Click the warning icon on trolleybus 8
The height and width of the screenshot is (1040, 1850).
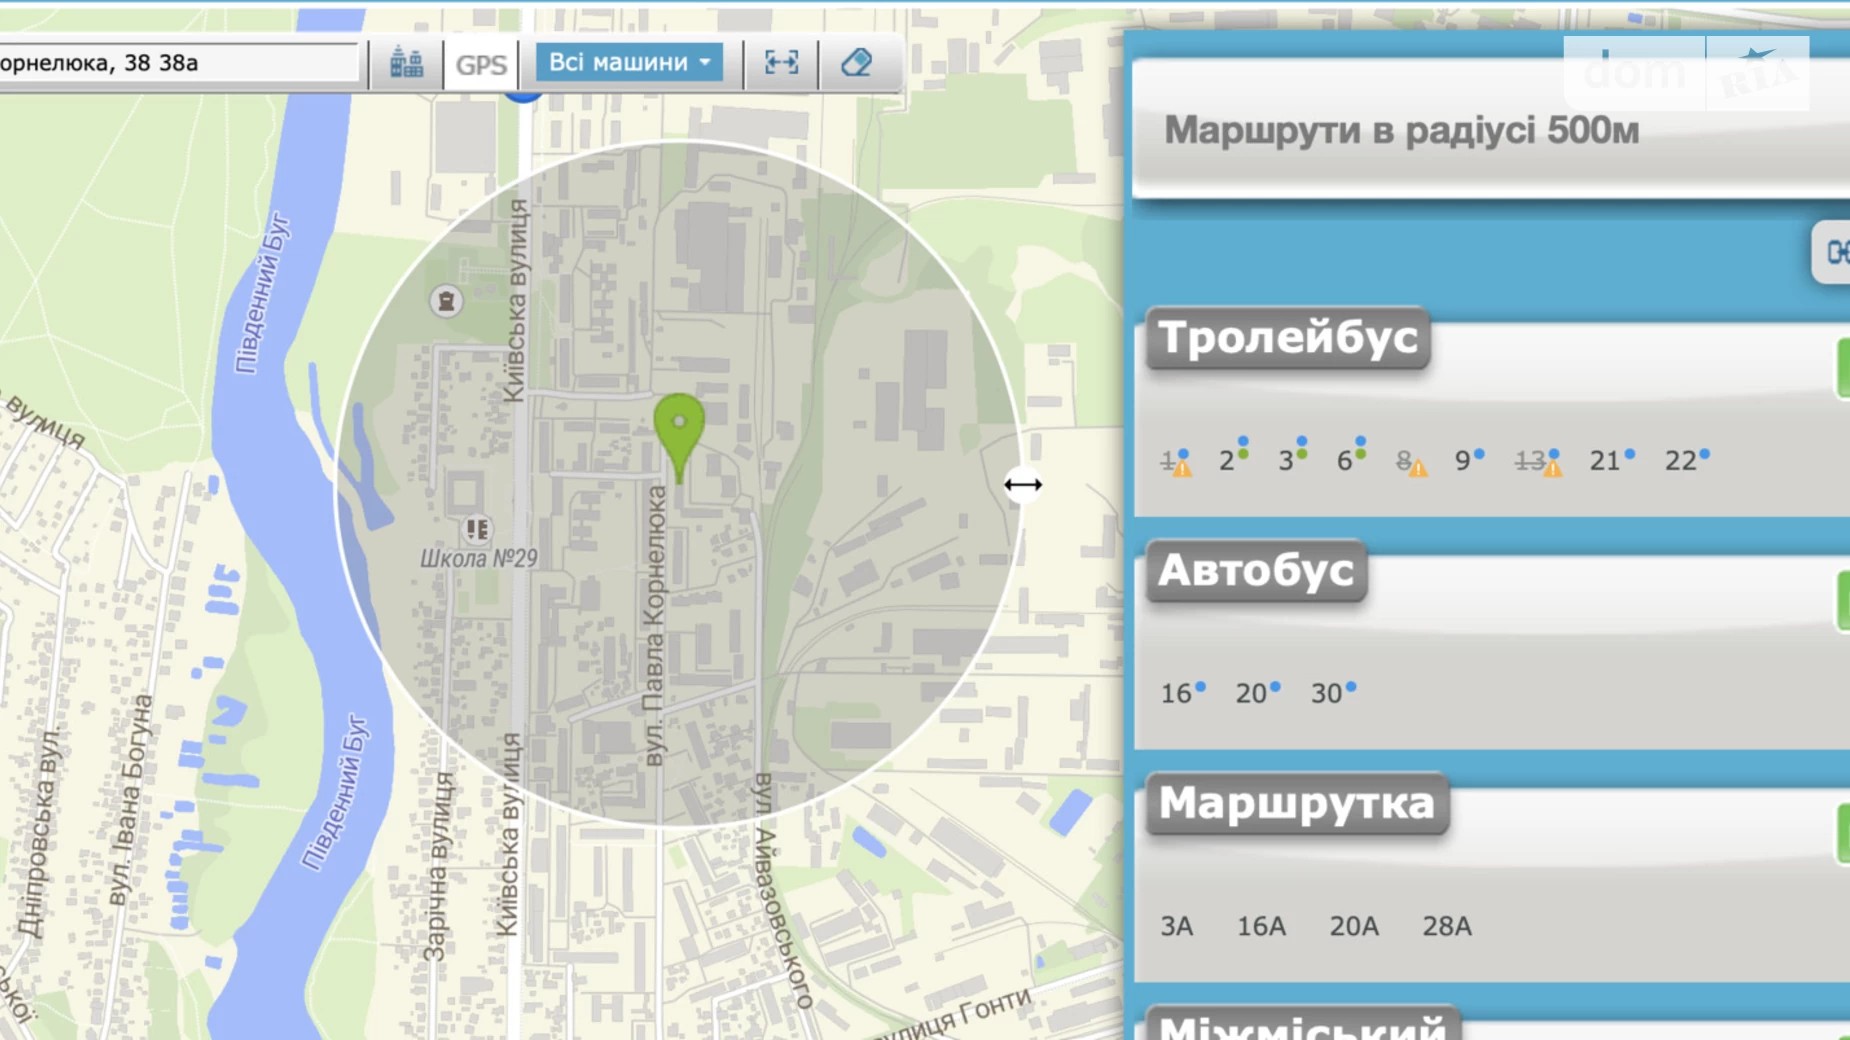1418,468
